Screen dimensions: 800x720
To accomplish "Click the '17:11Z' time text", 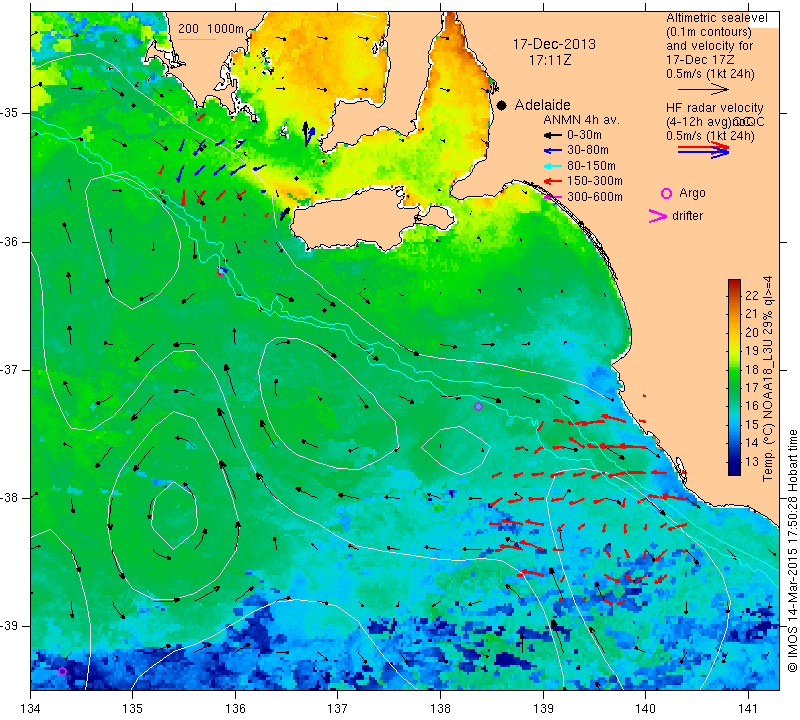I will point(549,60).
